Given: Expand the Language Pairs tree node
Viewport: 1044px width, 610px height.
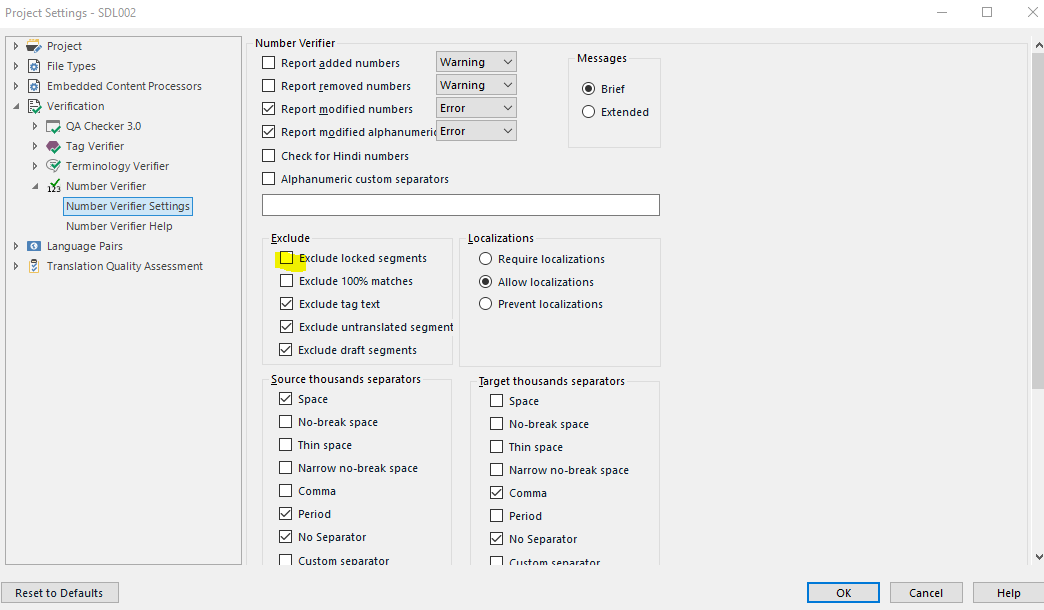Looking at the screenshot, I should 16,246.
